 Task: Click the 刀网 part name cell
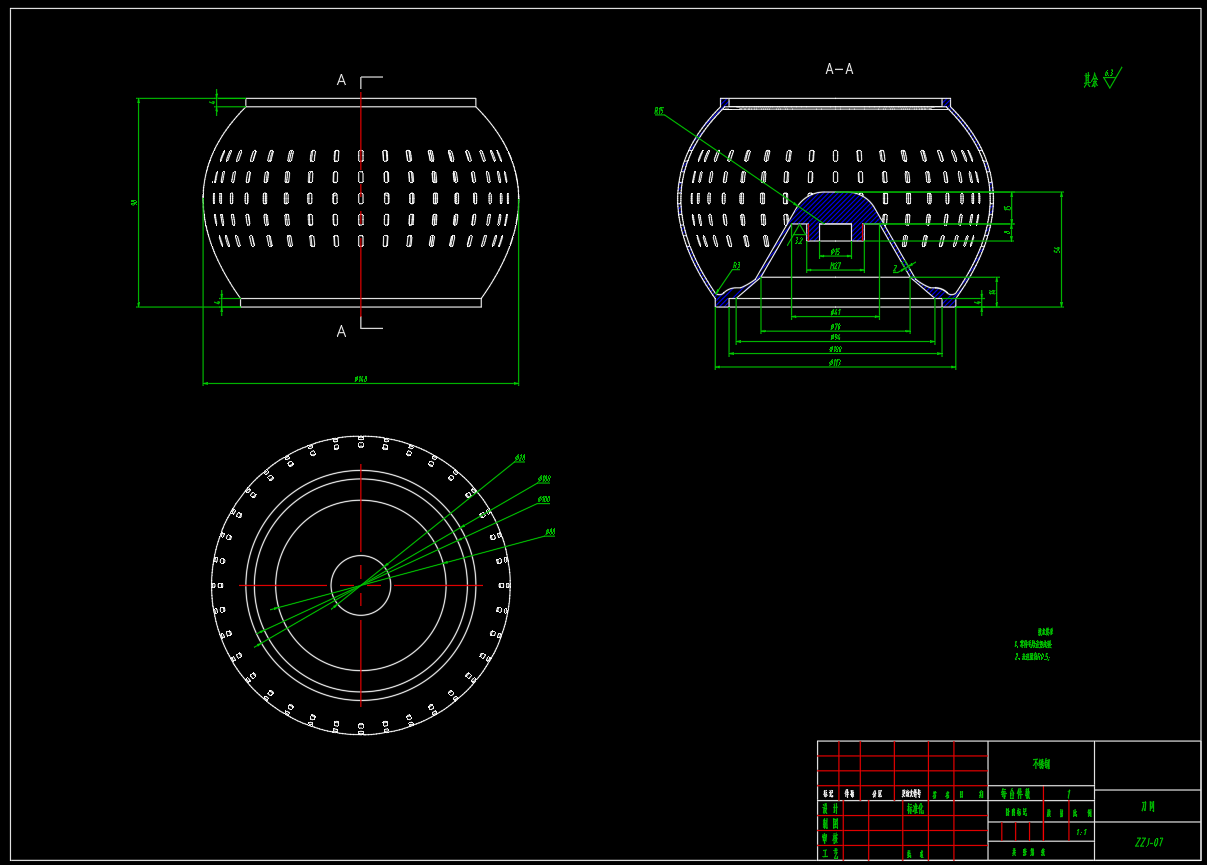1147,806
